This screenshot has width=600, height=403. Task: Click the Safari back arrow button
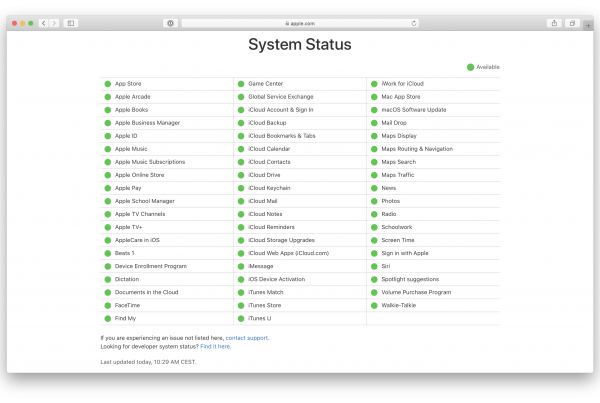(x=44, y=22)
